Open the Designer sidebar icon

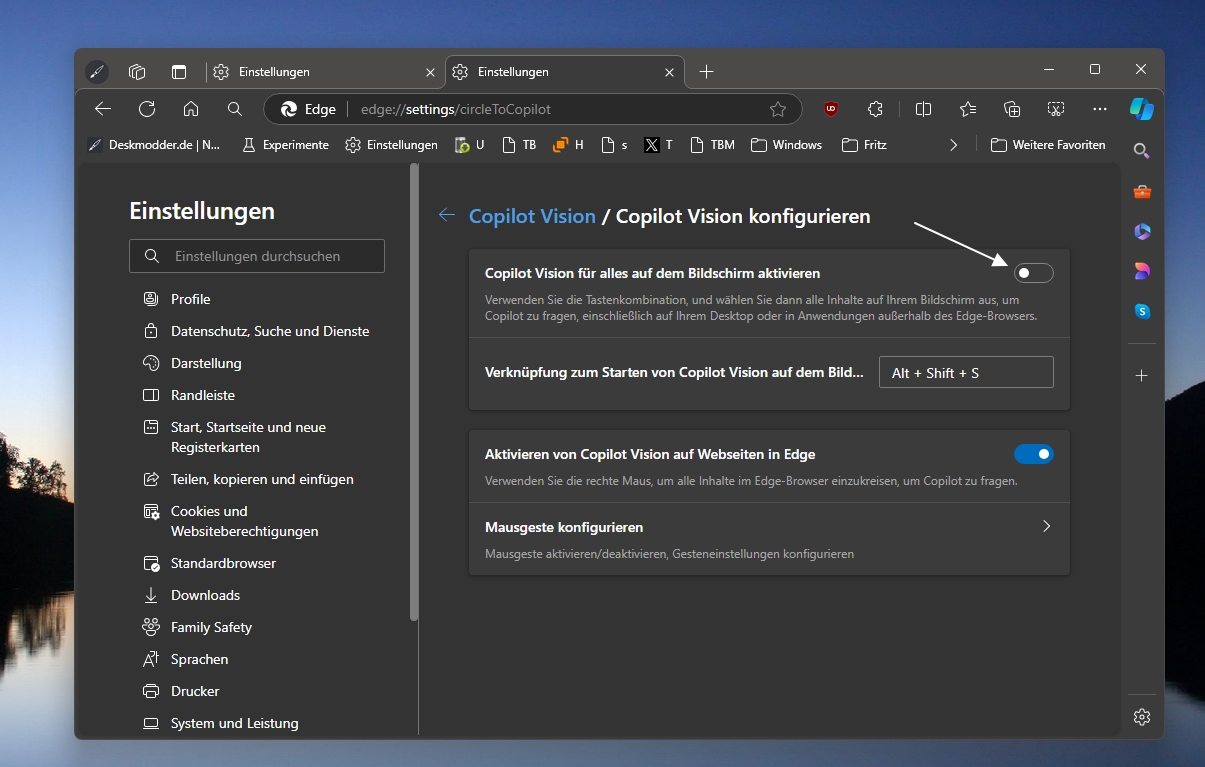pyautogui.click(x=1141, y=271)
